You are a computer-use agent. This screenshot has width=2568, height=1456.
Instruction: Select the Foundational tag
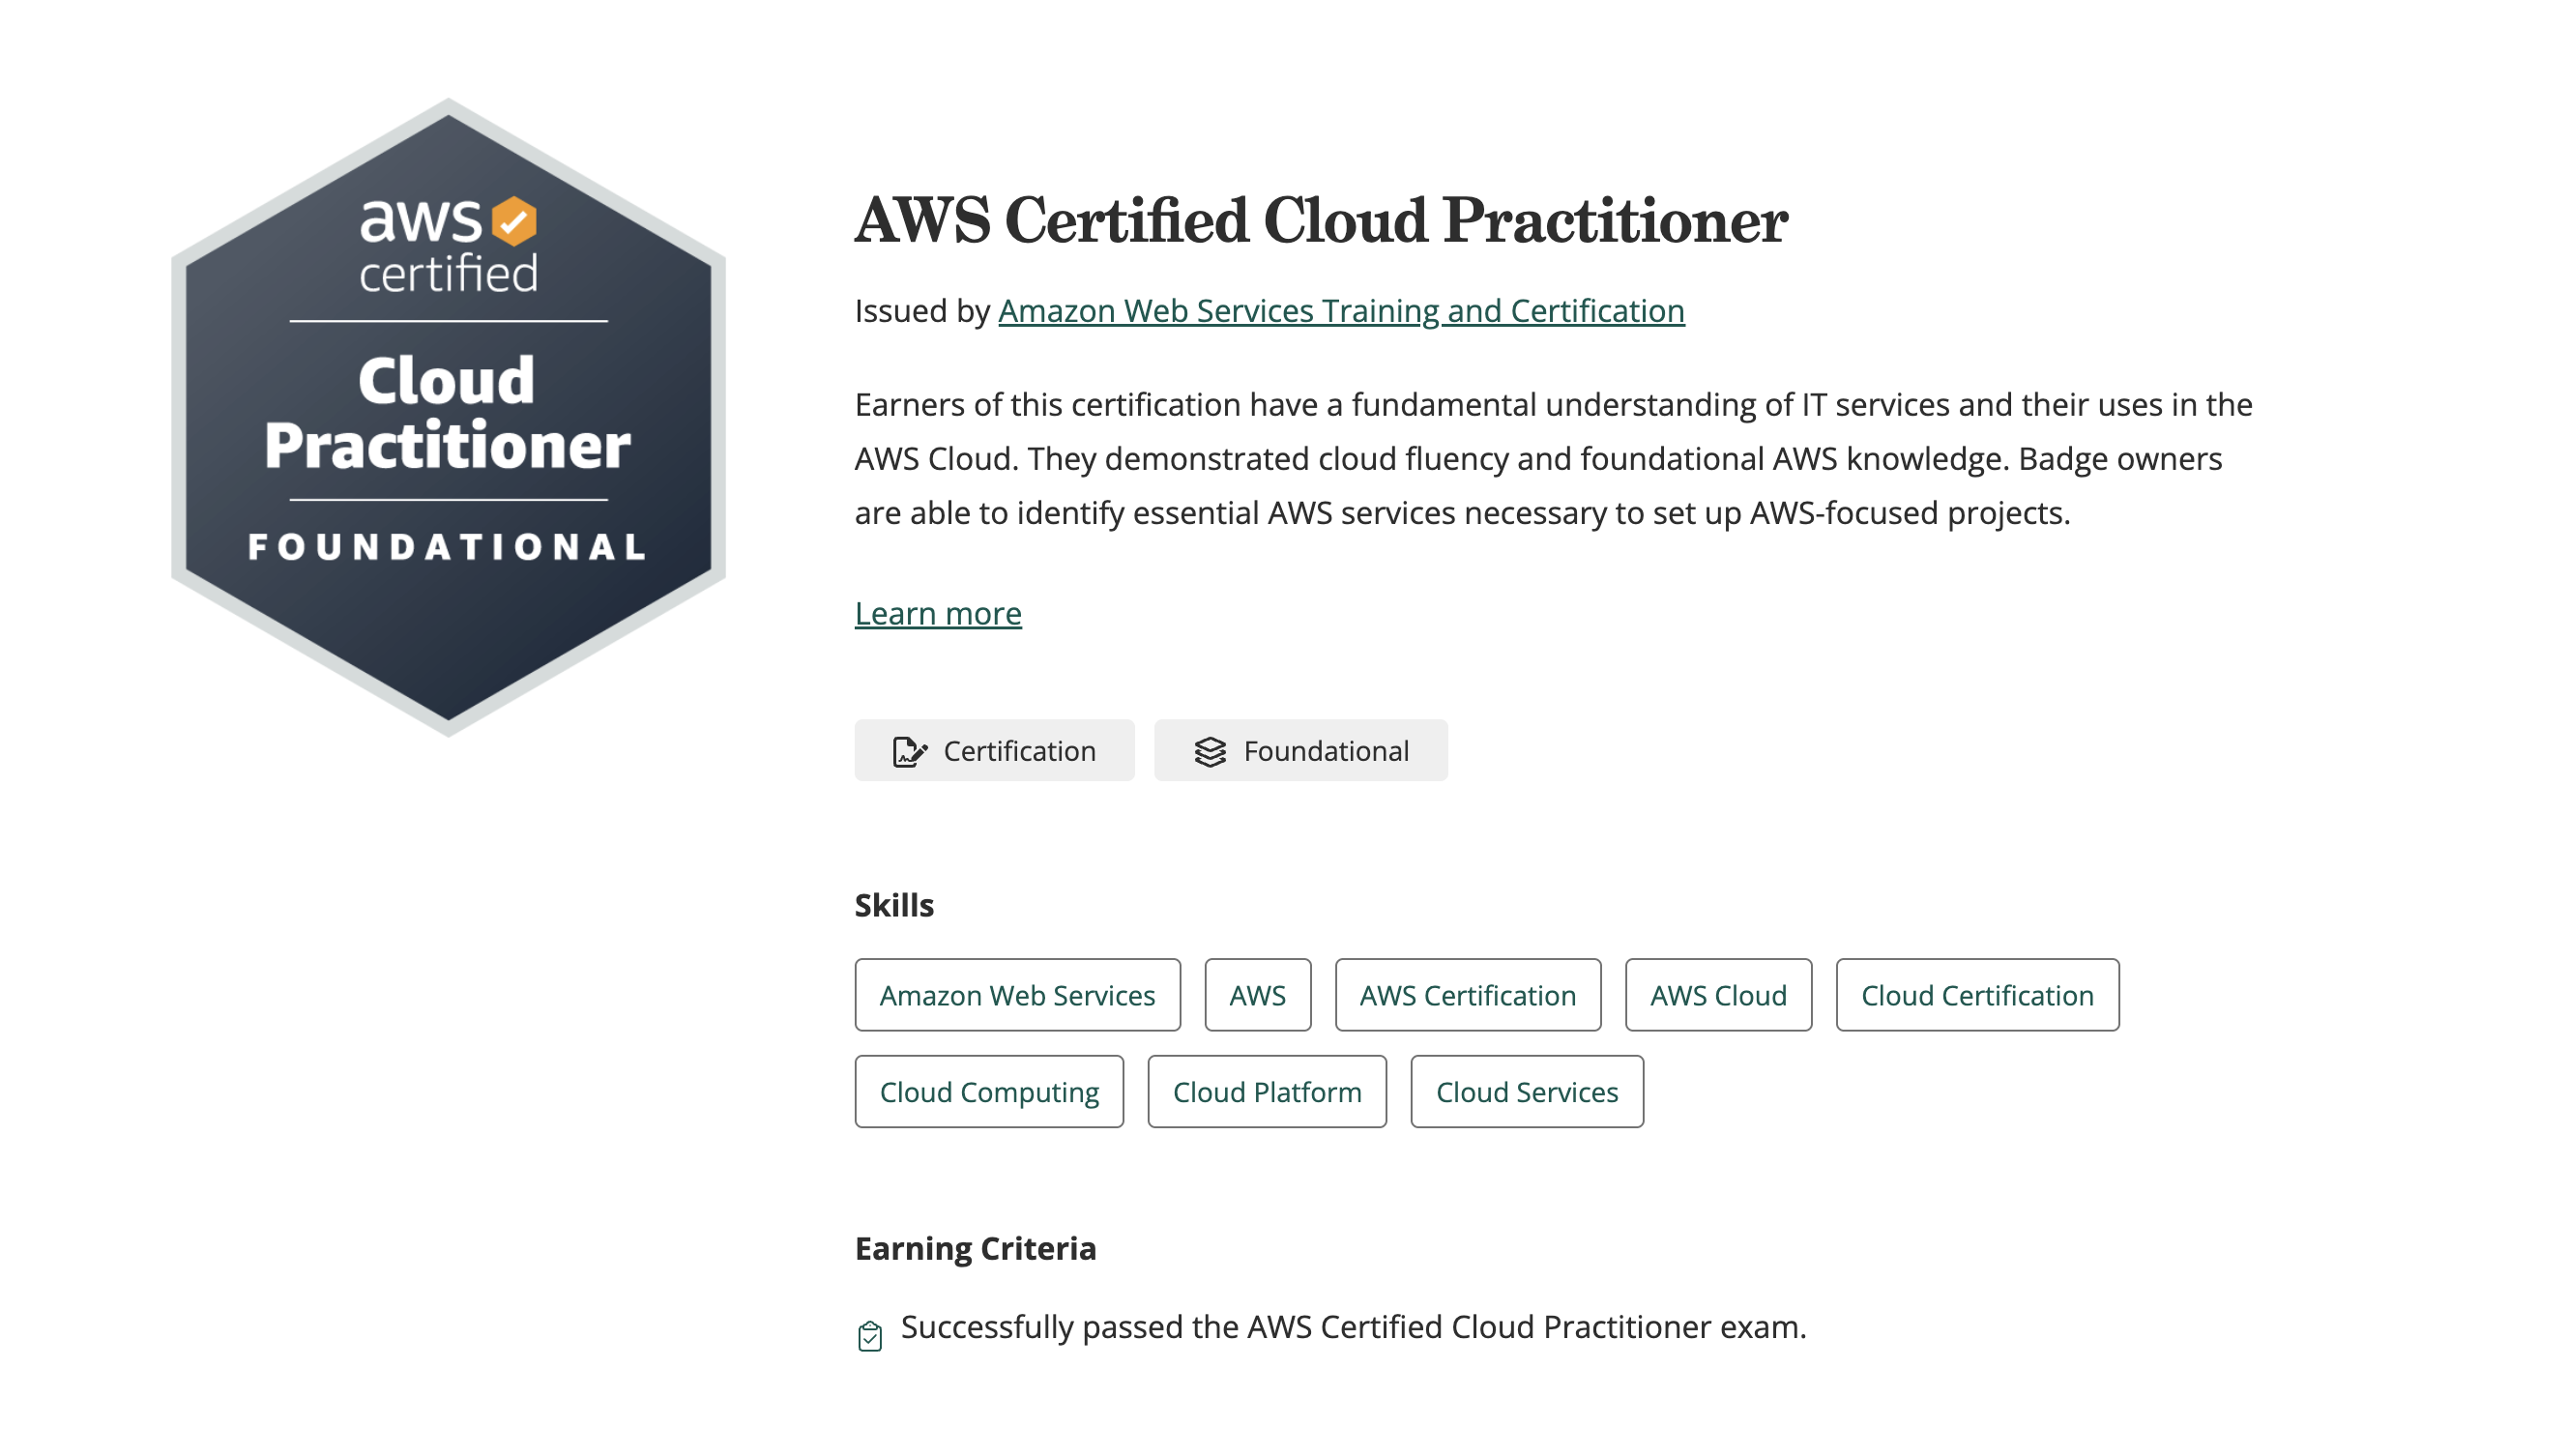coord(1300,750)
